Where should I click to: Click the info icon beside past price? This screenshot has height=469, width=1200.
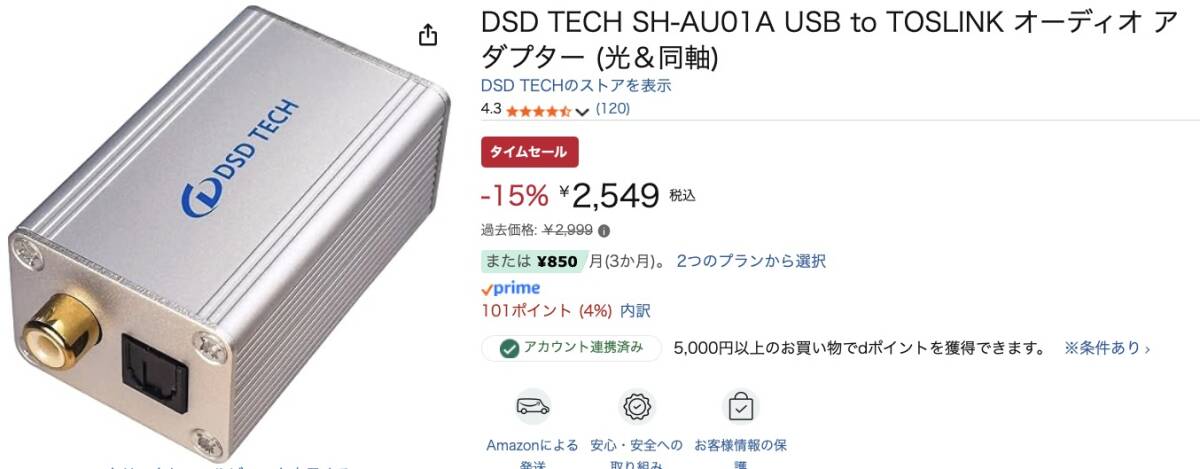coord(605,230)
